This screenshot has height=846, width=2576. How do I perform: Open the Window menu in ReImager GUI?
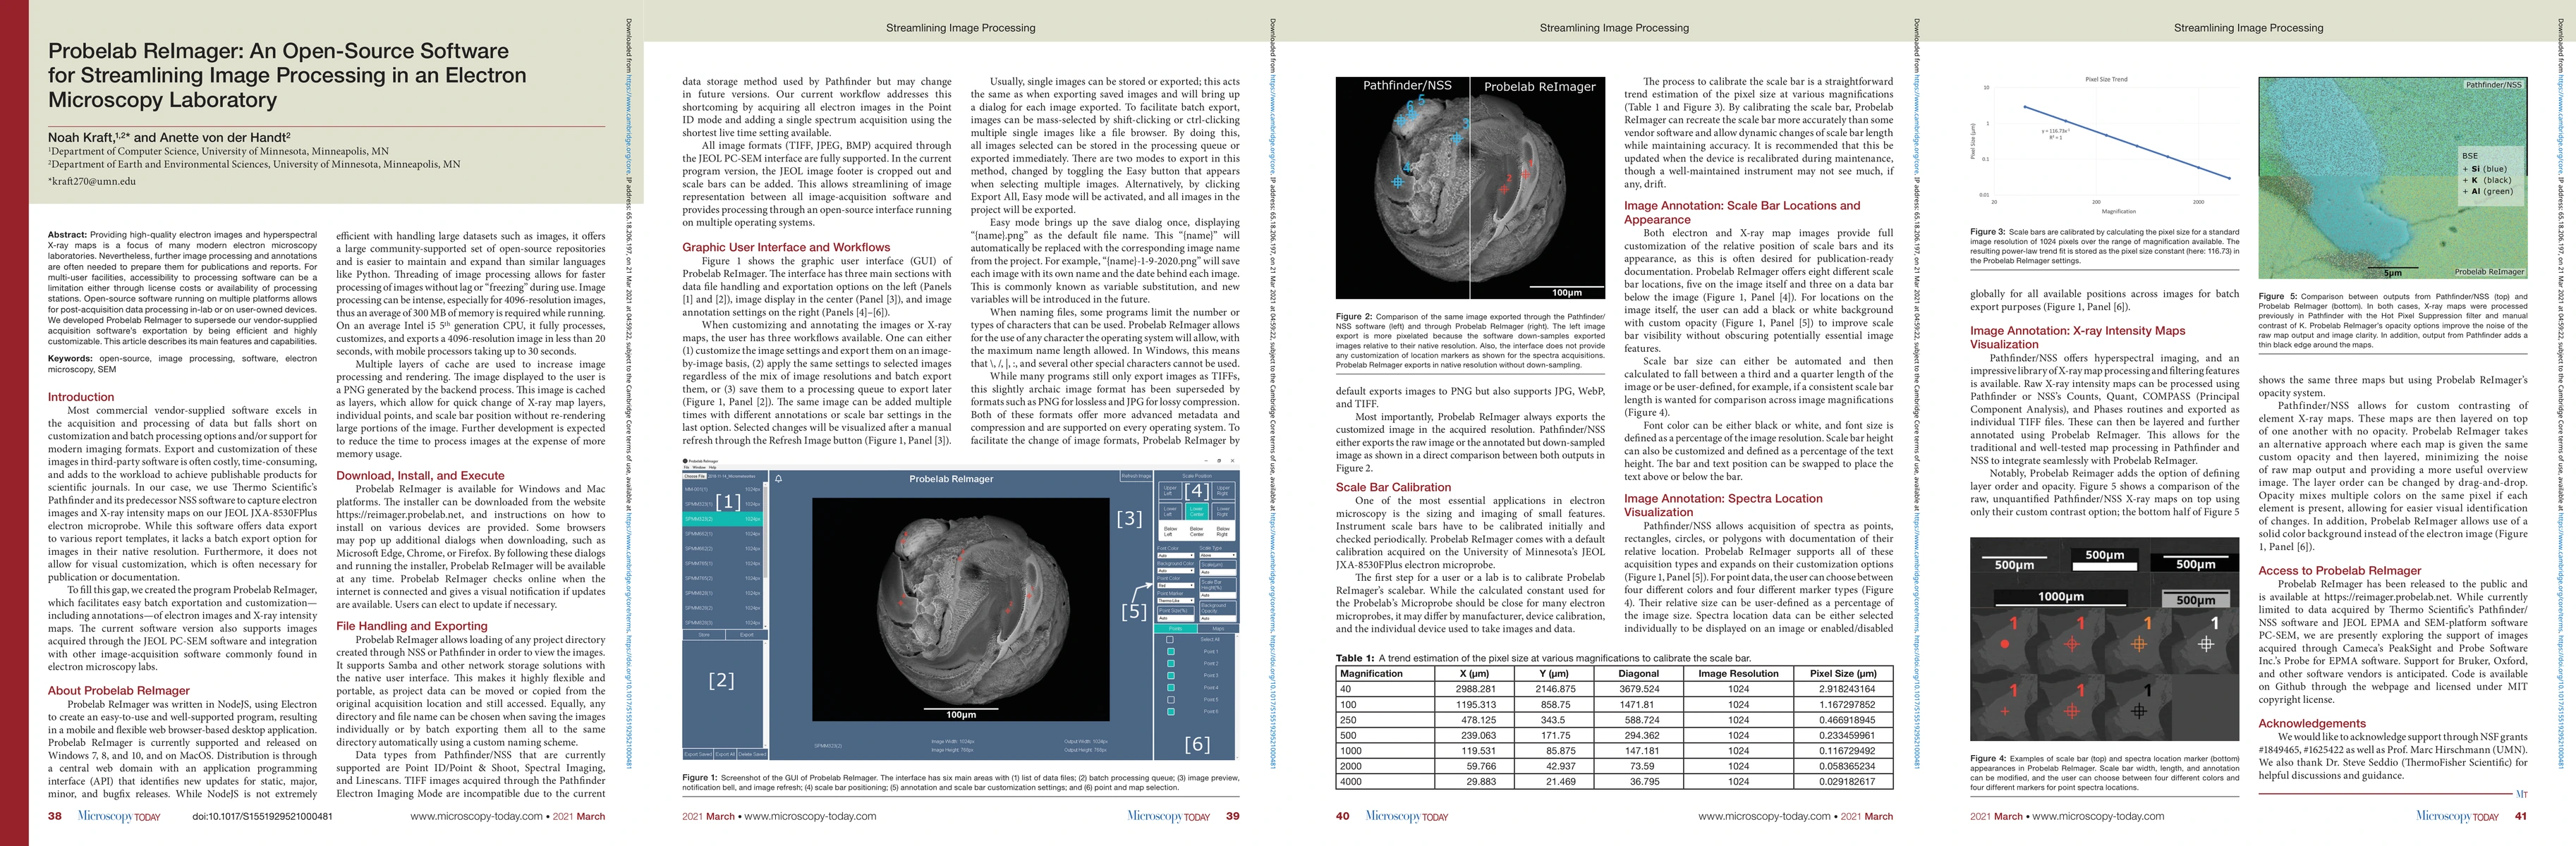(699, 468)
